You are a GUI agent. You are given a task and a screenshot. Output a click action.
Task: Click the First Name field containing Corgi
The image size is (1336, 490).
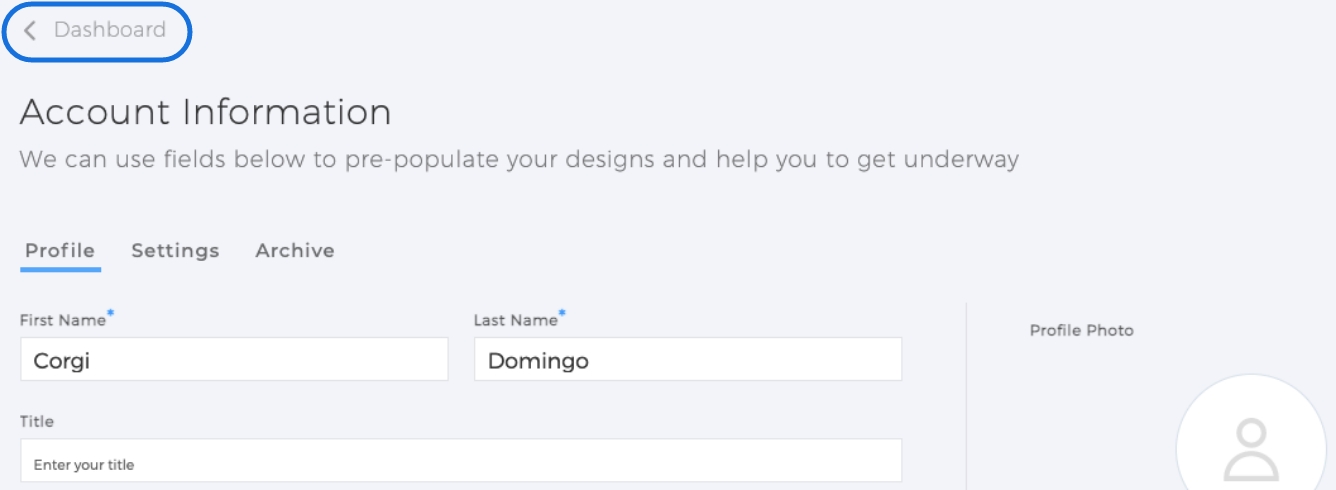tap(234, 359)
